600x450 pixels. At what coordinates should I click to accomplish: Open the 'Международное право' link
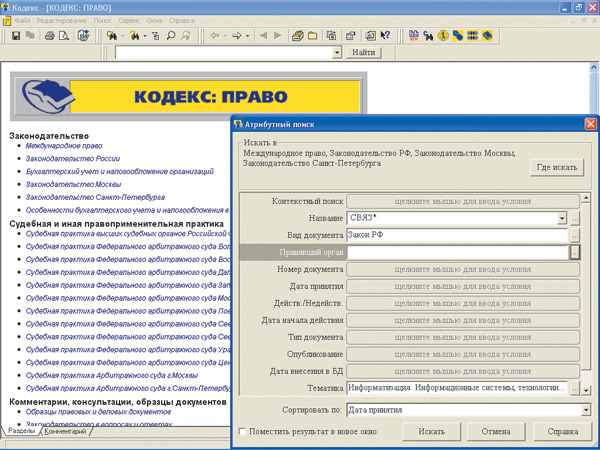pyautogui.click(x=64, y=146)
